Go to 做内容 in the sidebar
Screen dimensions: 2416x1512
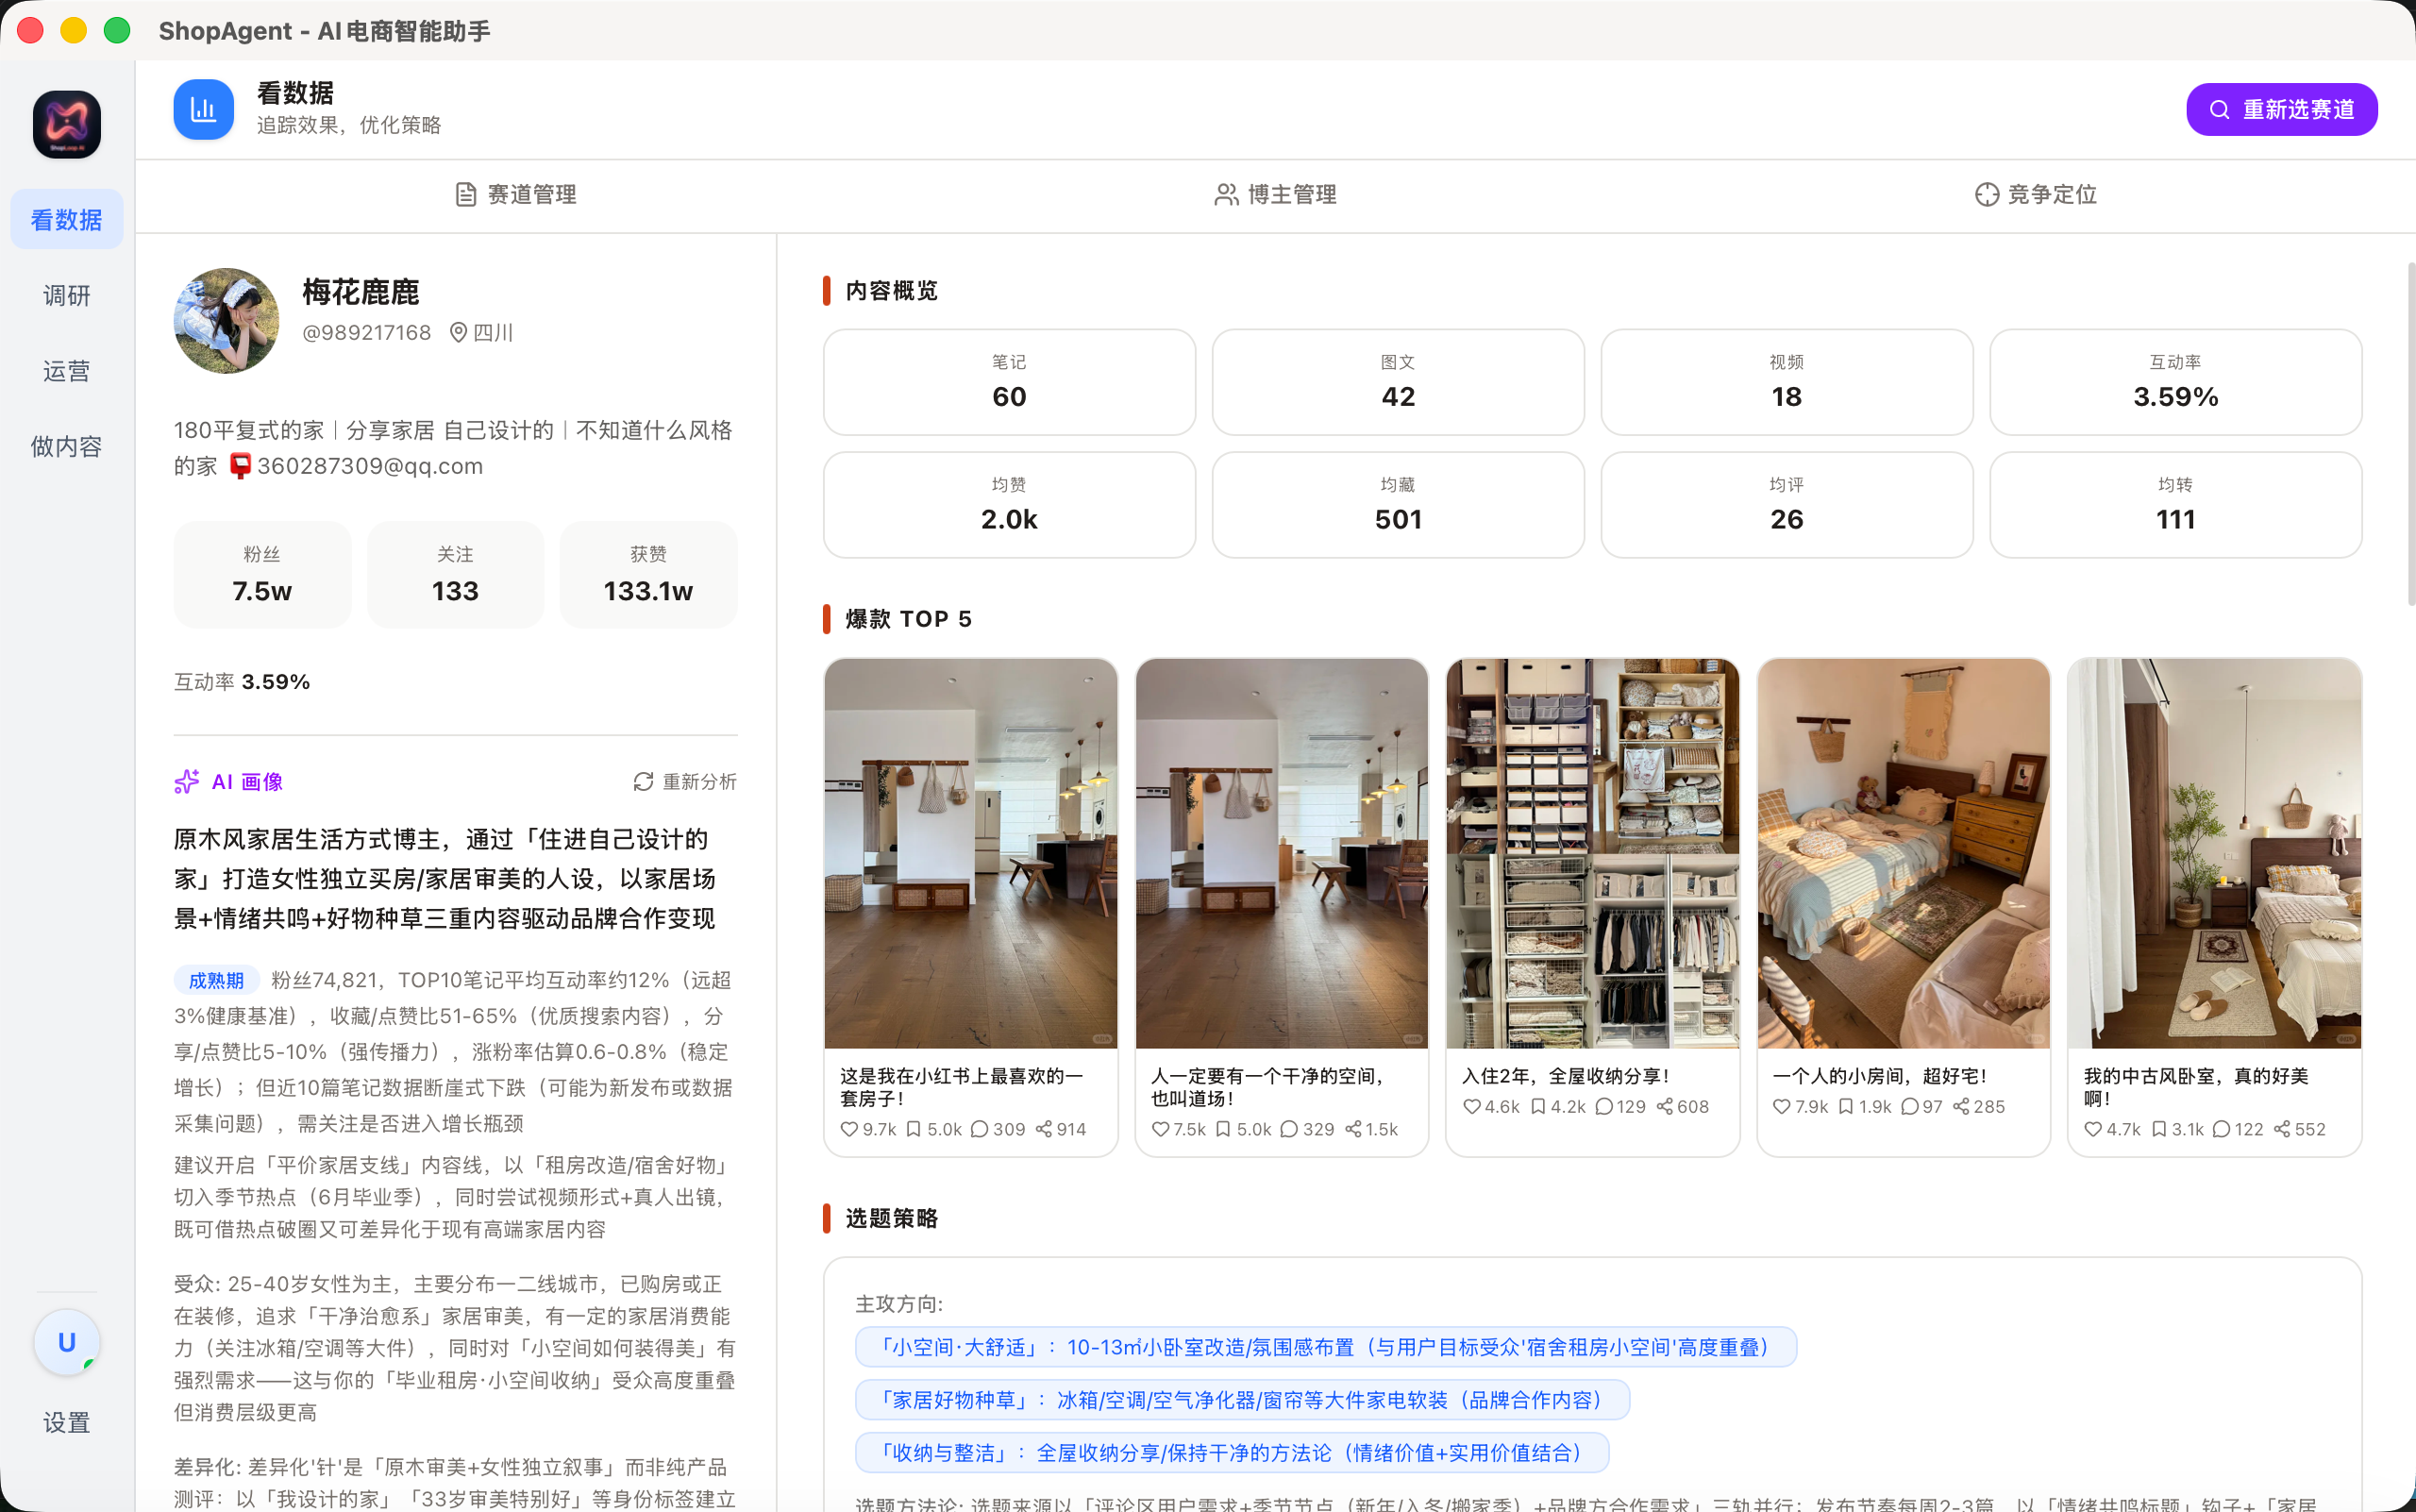point(67,446)
